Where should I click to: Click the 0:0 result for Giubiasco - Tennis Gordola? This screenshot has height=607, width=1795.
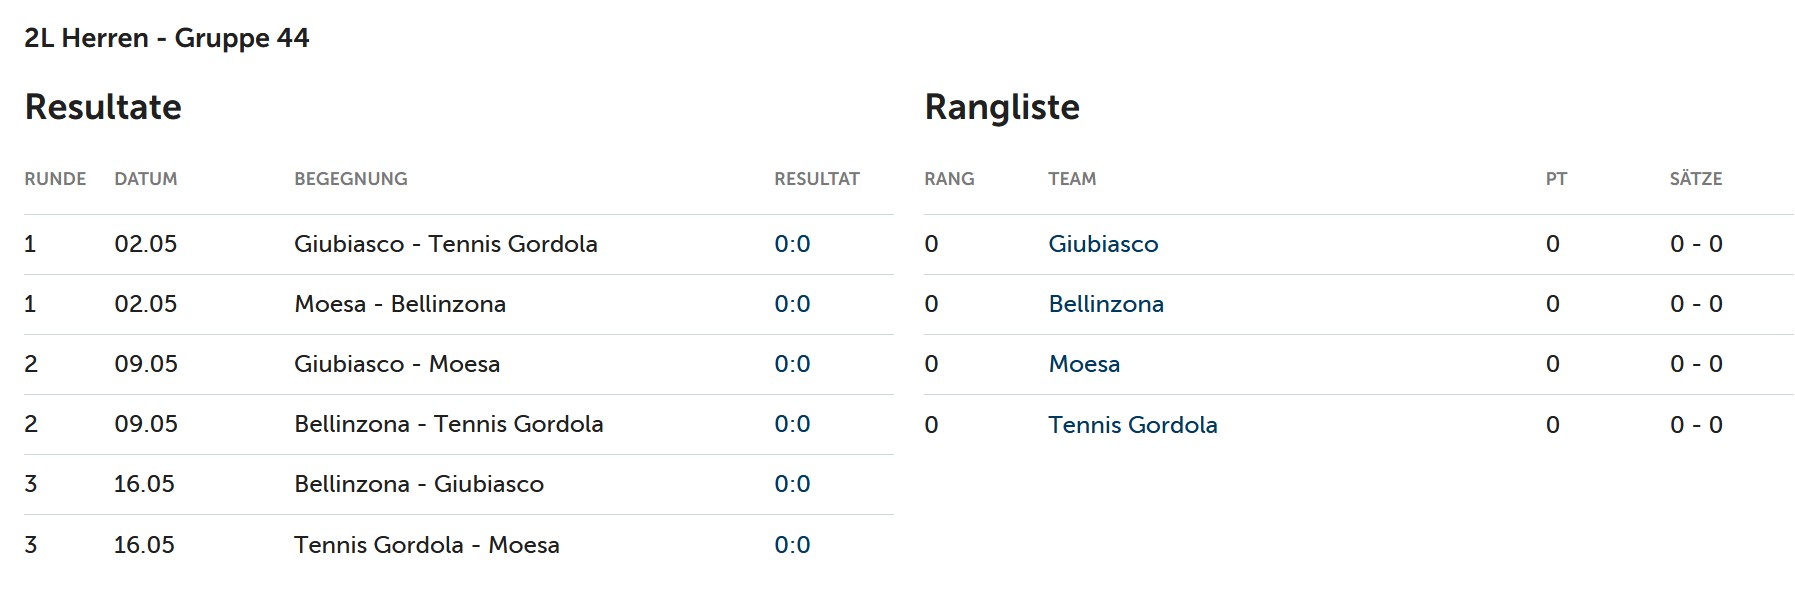[792, 244]
